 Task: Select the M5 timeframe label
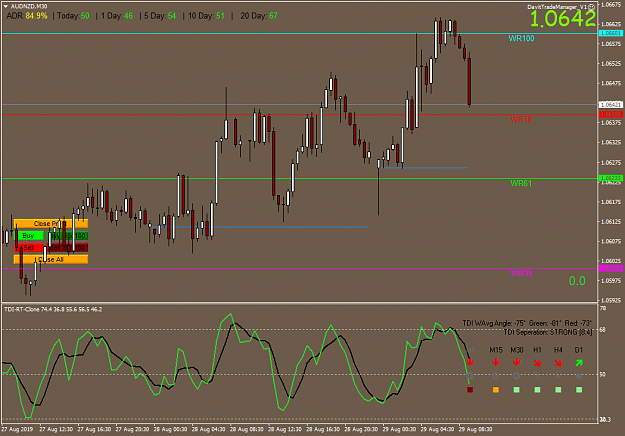pos(470,350)
